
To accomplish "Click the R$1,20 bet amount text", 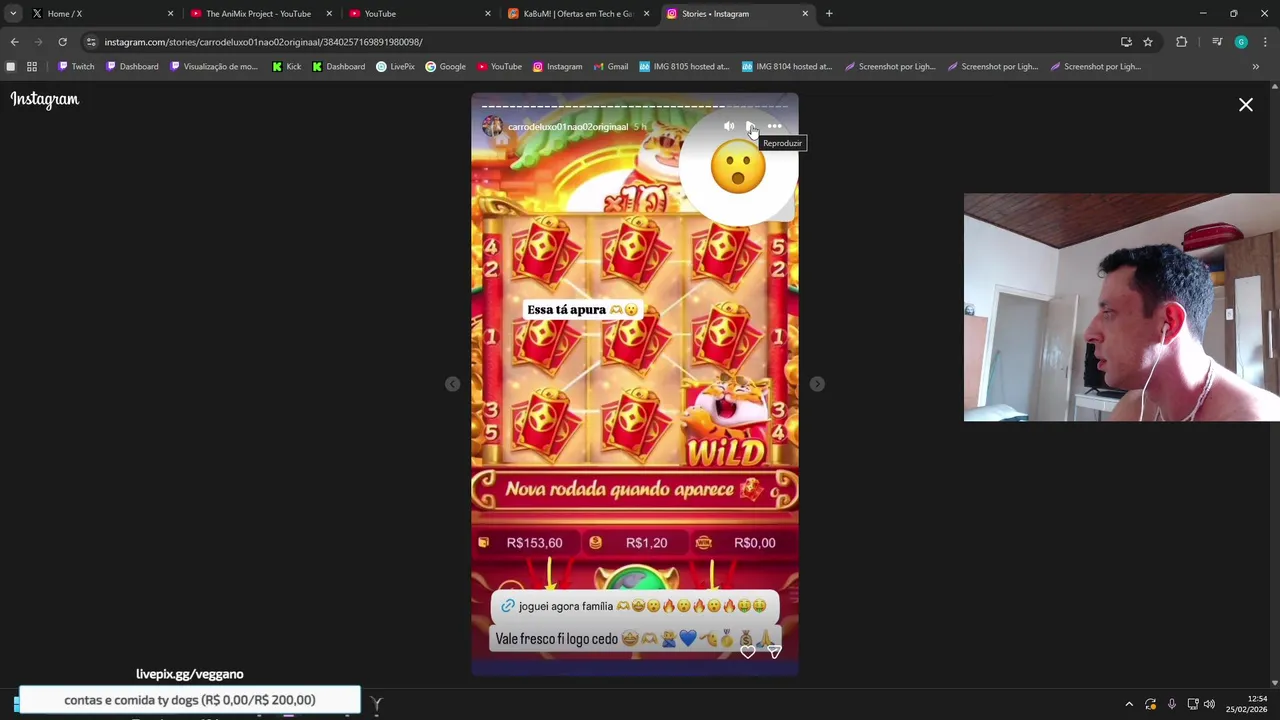I will 646,543.
